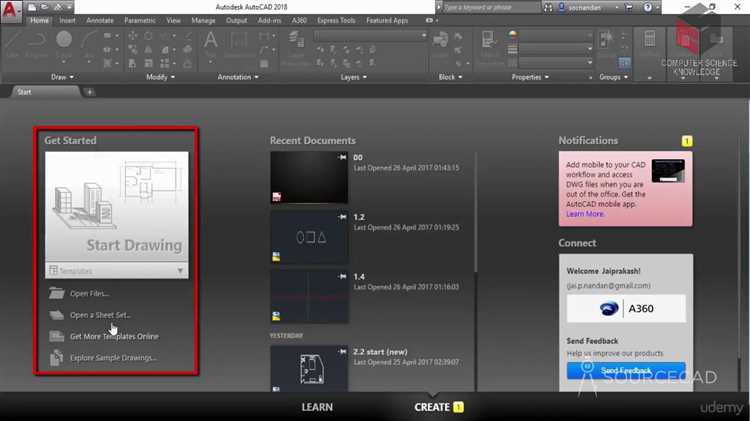Click the icon beside Explore Sample Drawings
The image size is (750, 421).
click(x=56, y=358)
